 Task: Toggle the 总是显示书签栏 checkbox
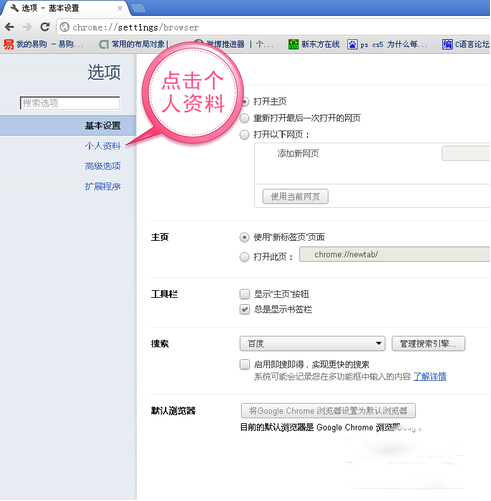[245, 309]
